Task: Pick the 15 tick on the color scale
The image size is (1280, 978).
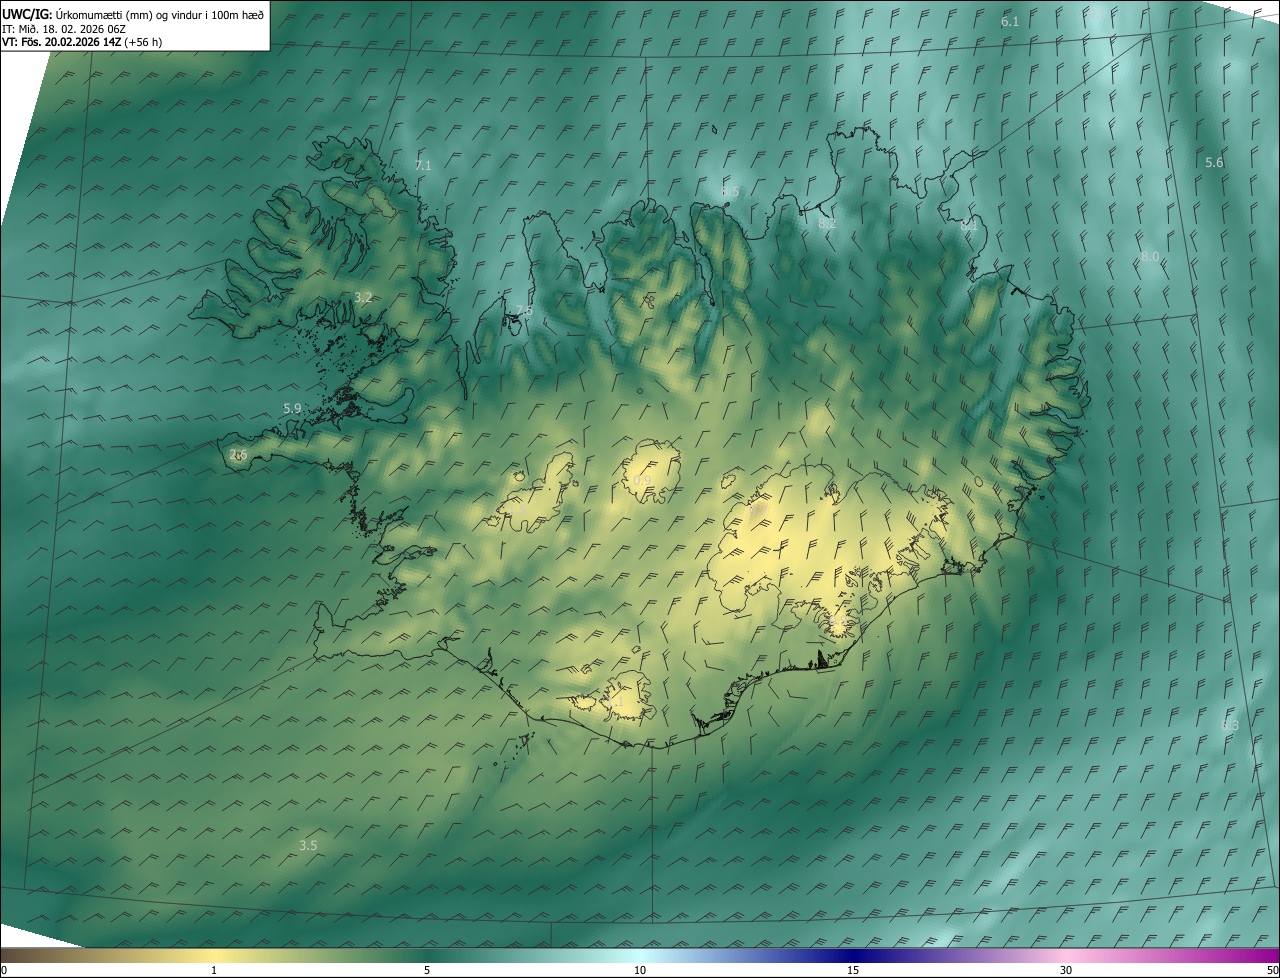Action: 853,971
